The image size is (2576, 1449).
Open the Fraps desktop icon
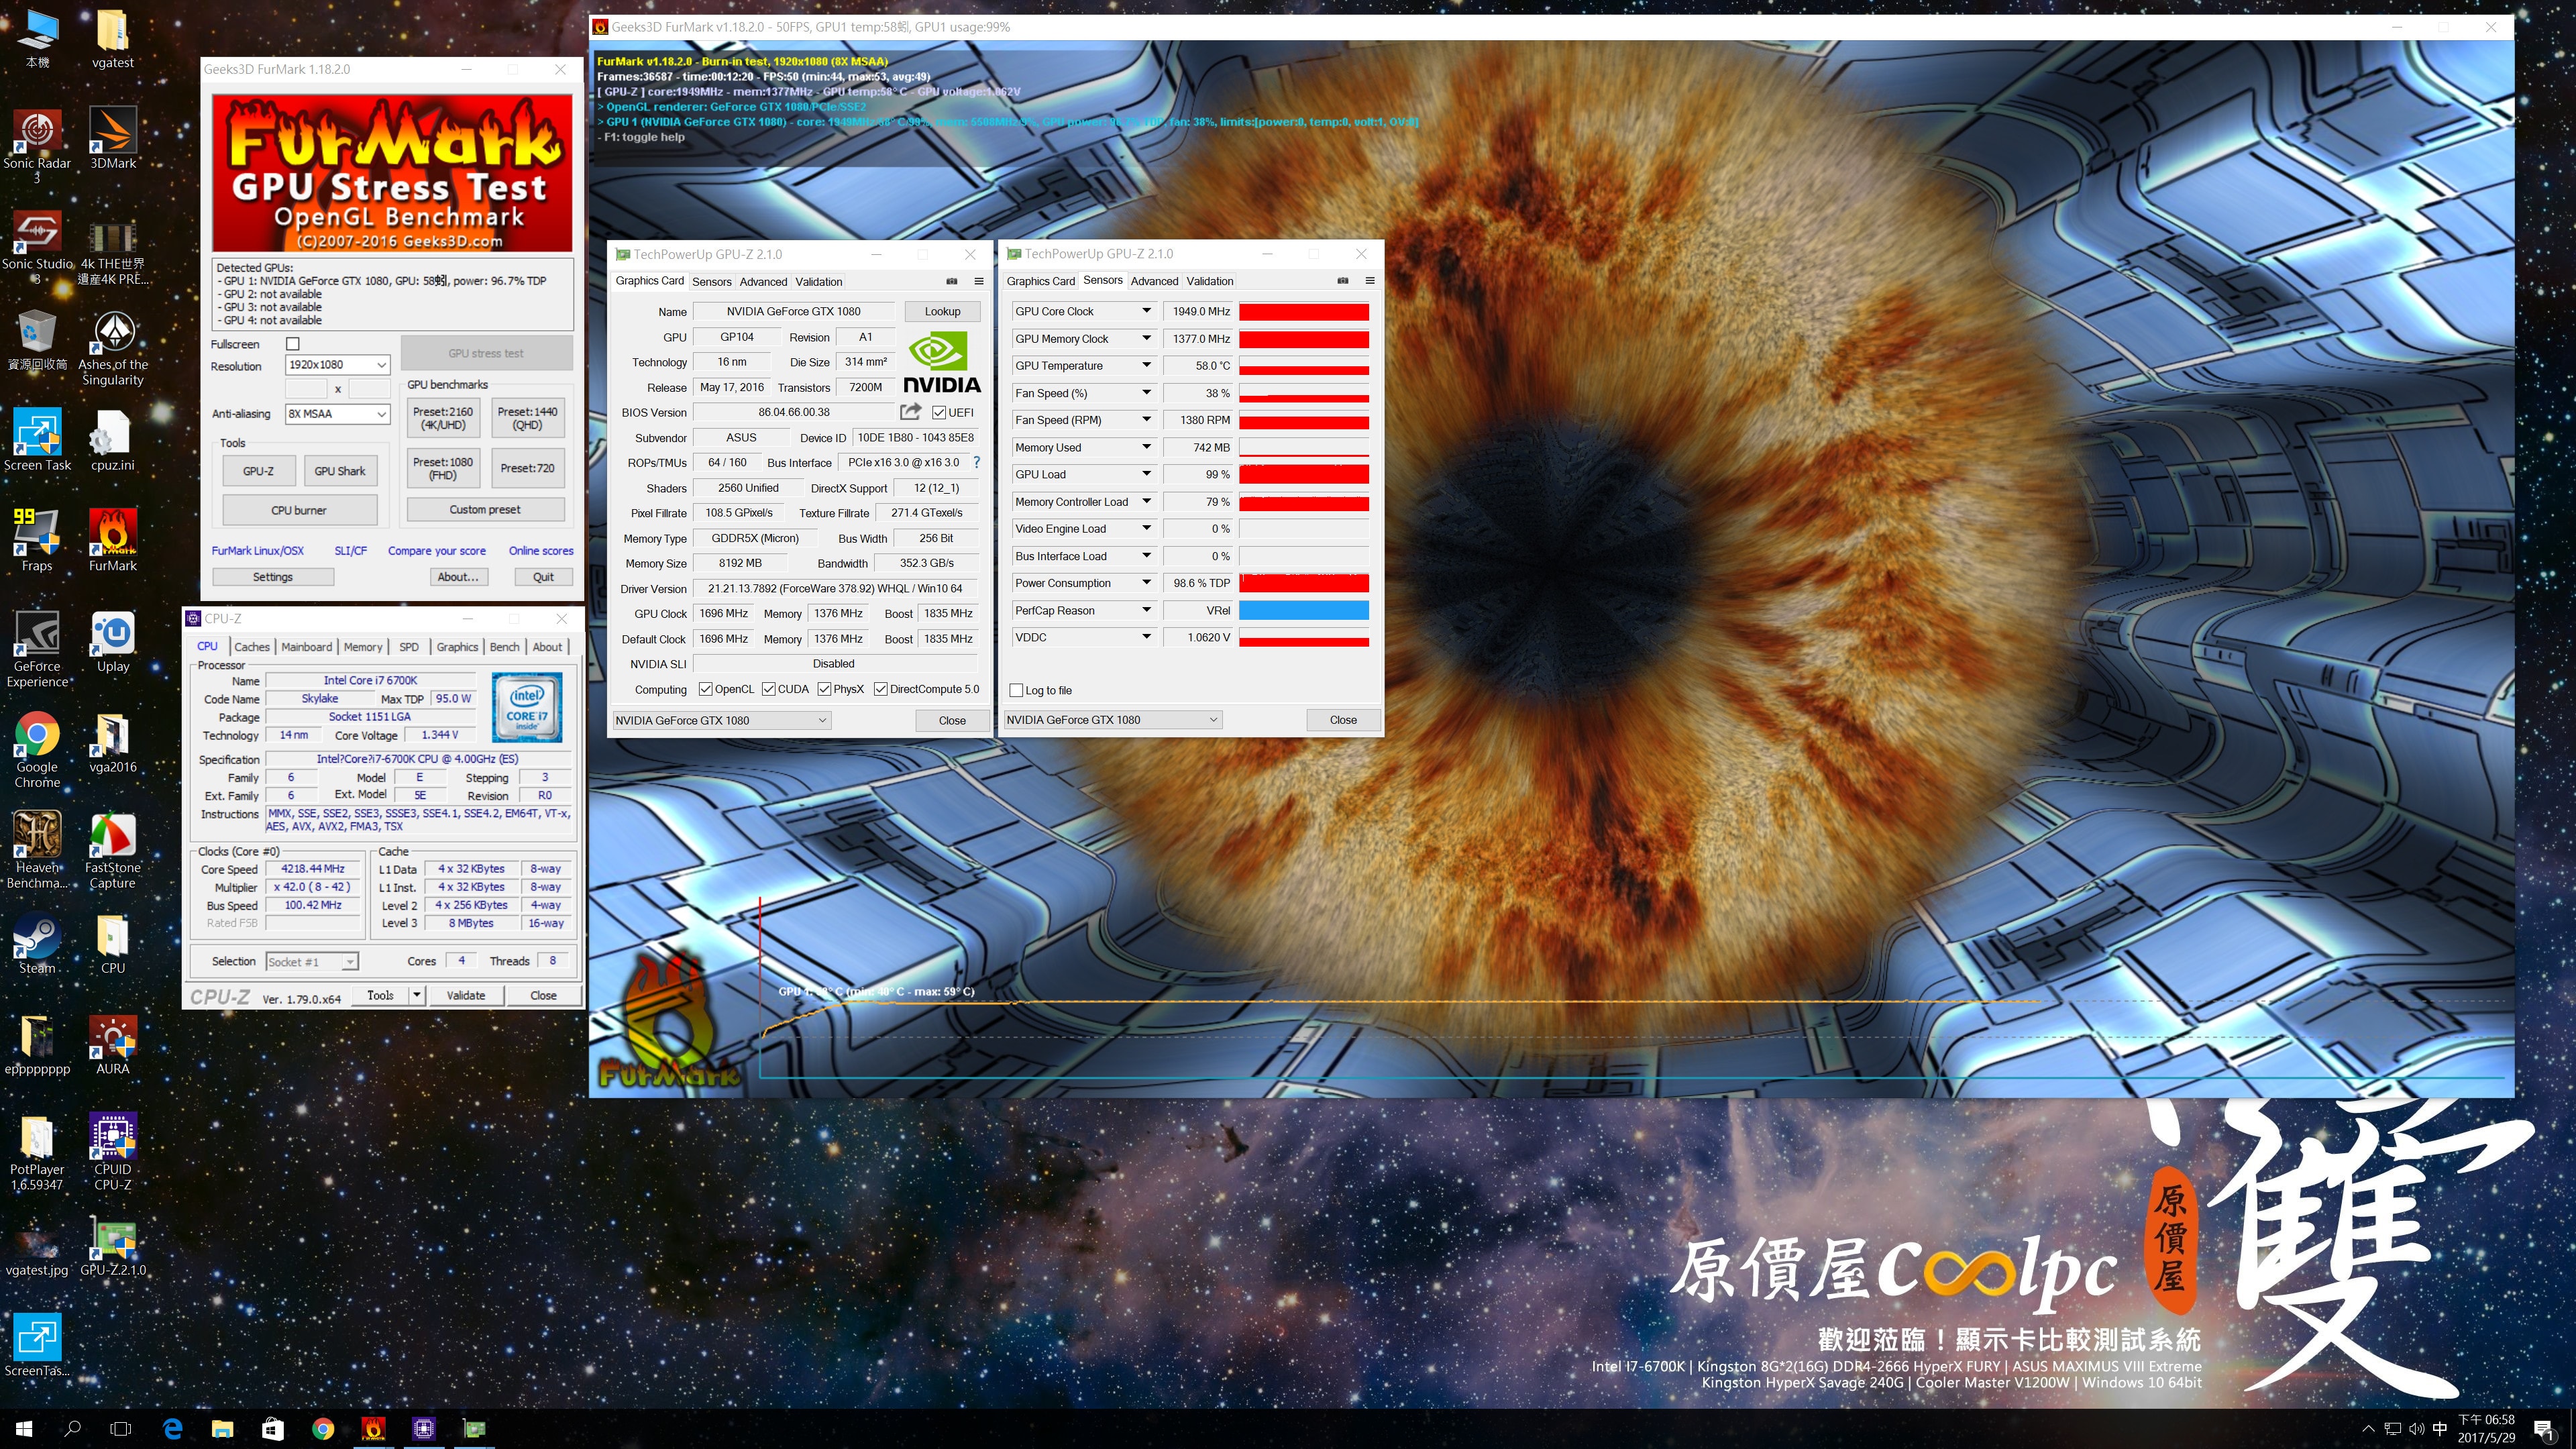click(37, 540)
